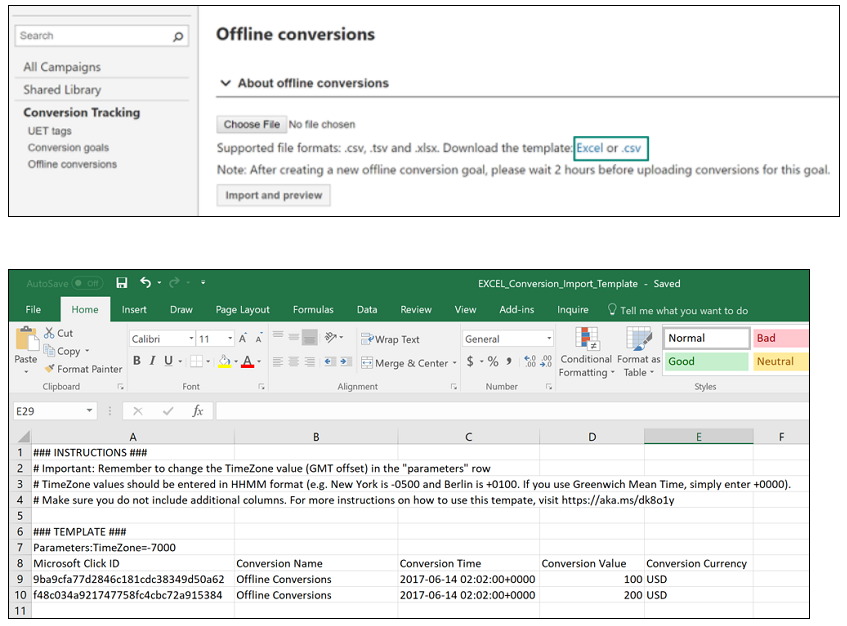Viewport: 847px width, 626px height.
Task: Click the Align Right icon
Action: click(x=310, y=362)
